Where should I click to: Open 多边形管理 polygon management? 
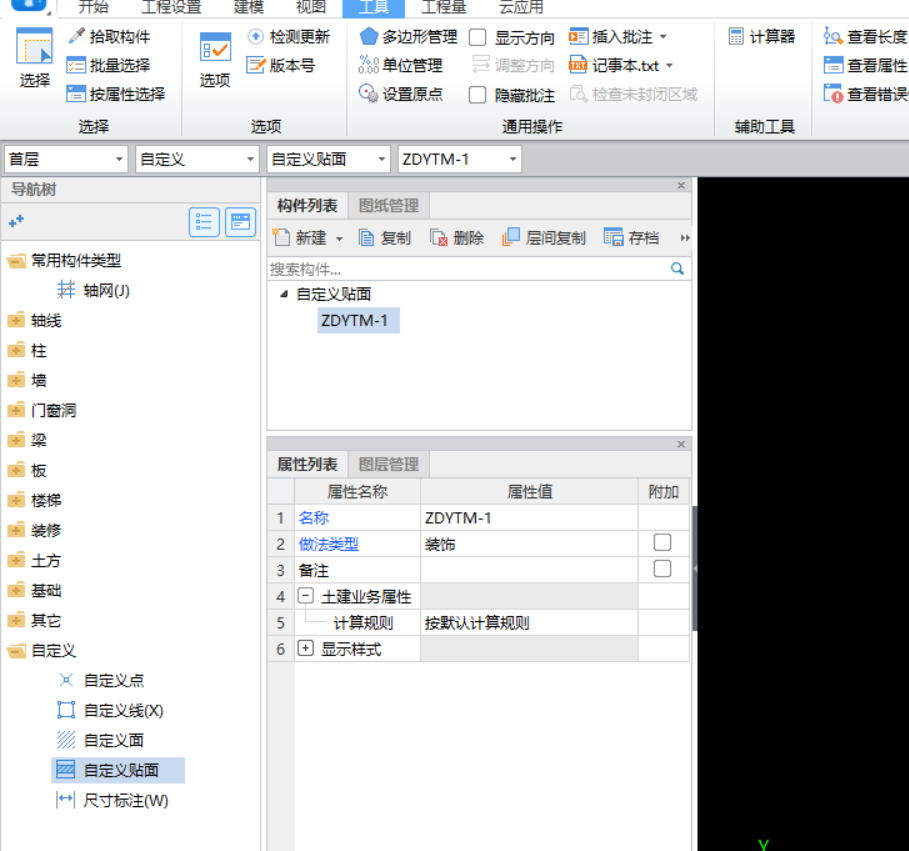409,37
